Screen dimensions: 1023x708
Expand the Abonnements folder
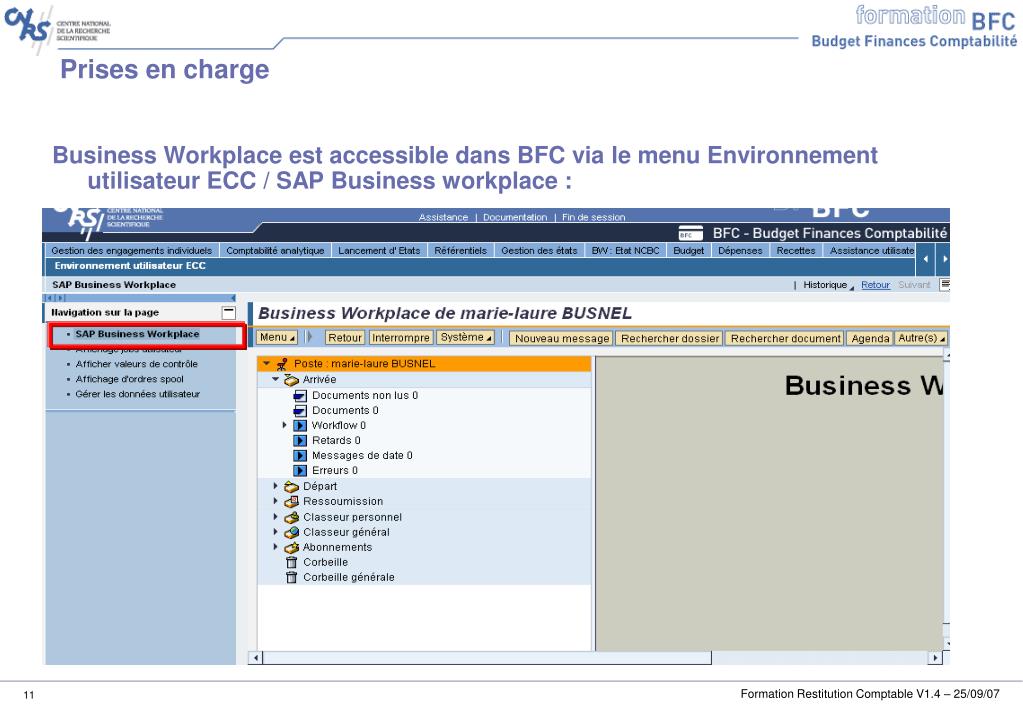(x=275, y=547)
